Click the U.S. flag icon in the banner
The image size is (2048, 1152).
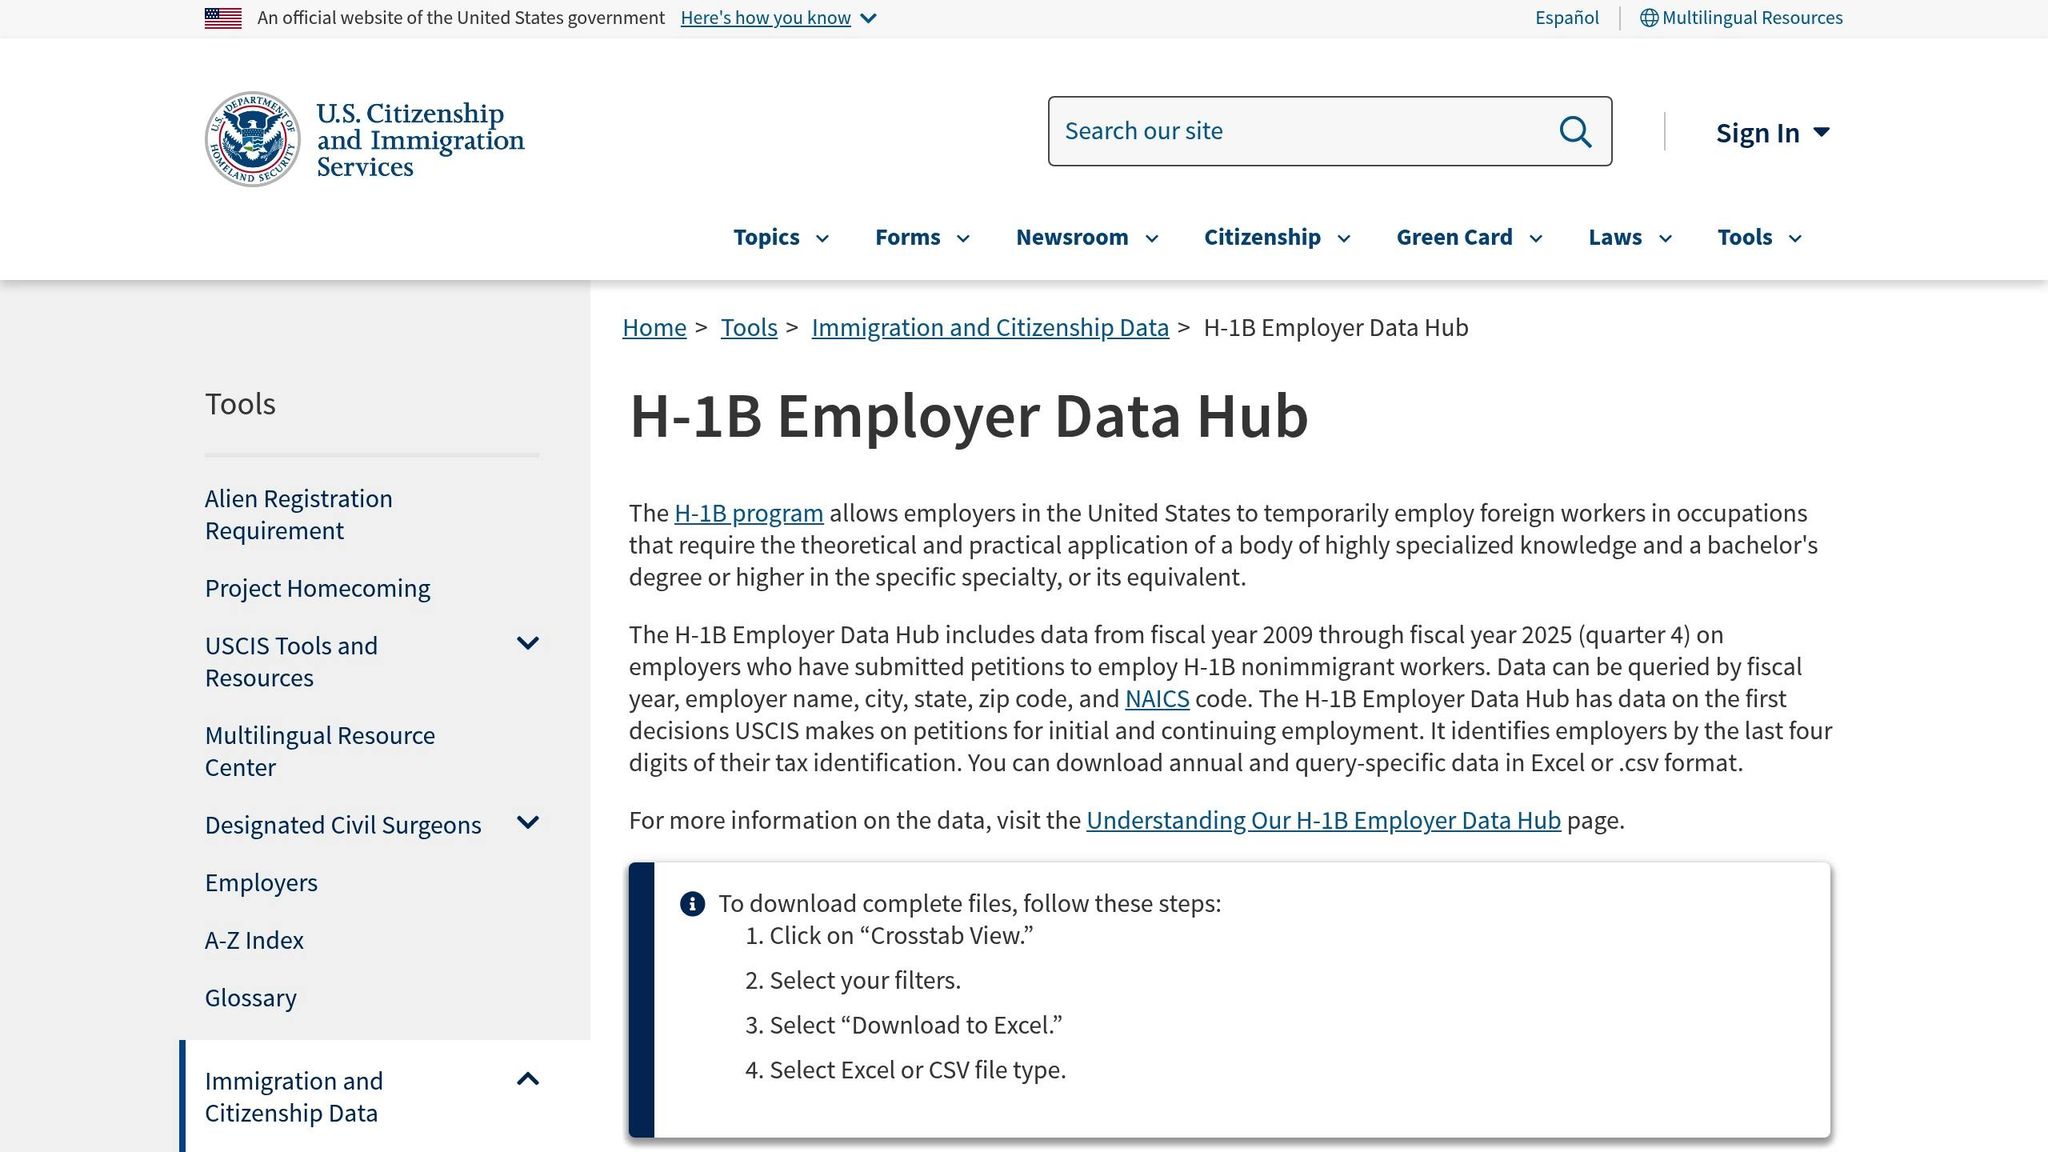point(223,16)
